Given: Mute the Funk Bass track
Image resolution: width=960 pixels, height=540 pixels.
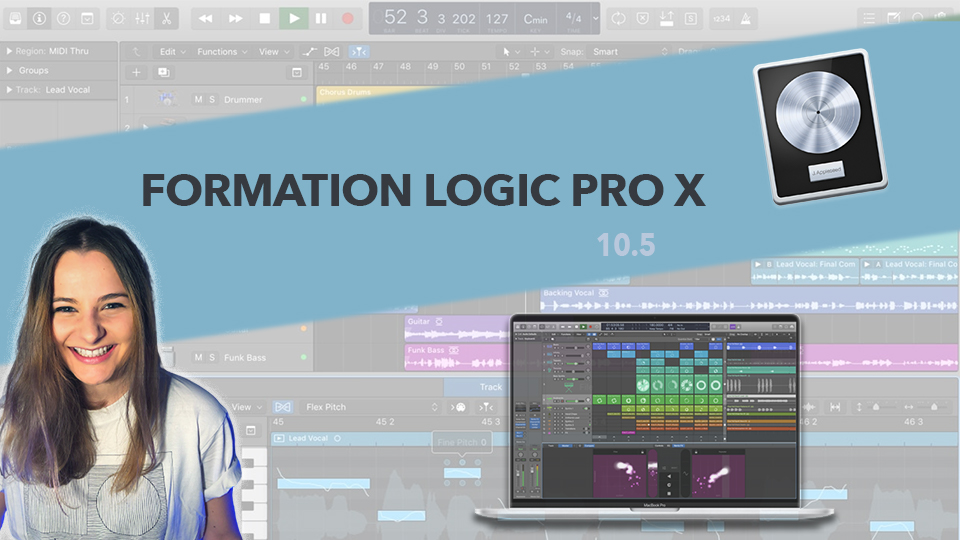Looking at the screenshot, I should pos(198,358).
